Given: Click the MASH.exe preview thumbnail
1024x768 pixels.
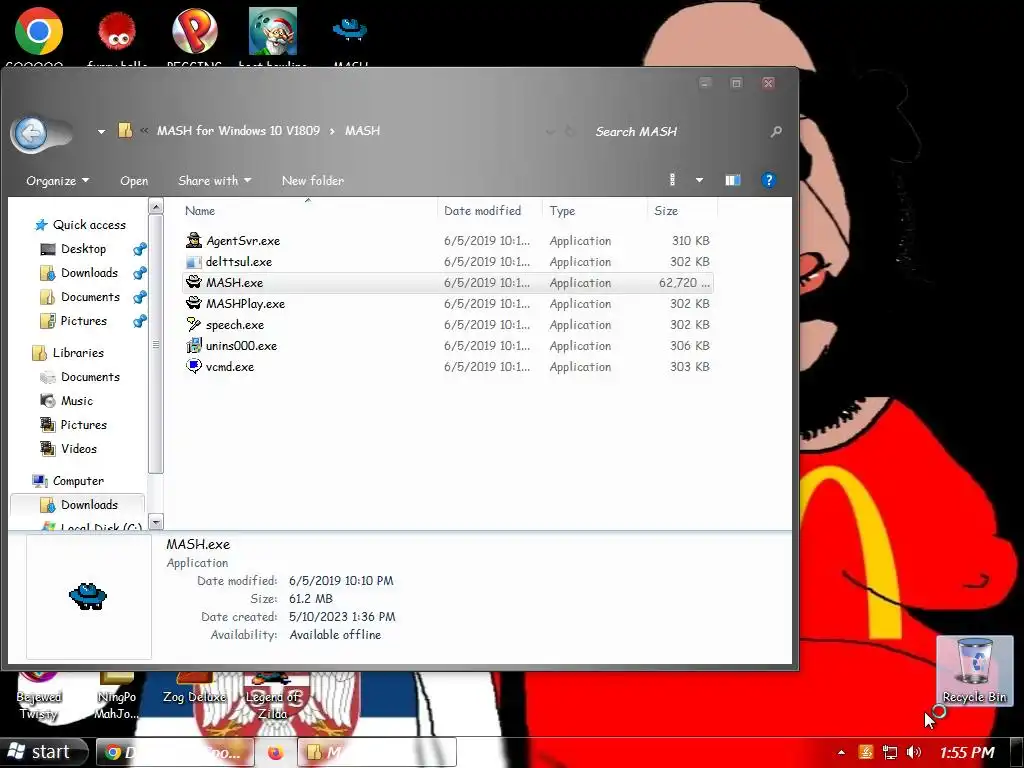Looking at the screenshot, I should (88, 596).
